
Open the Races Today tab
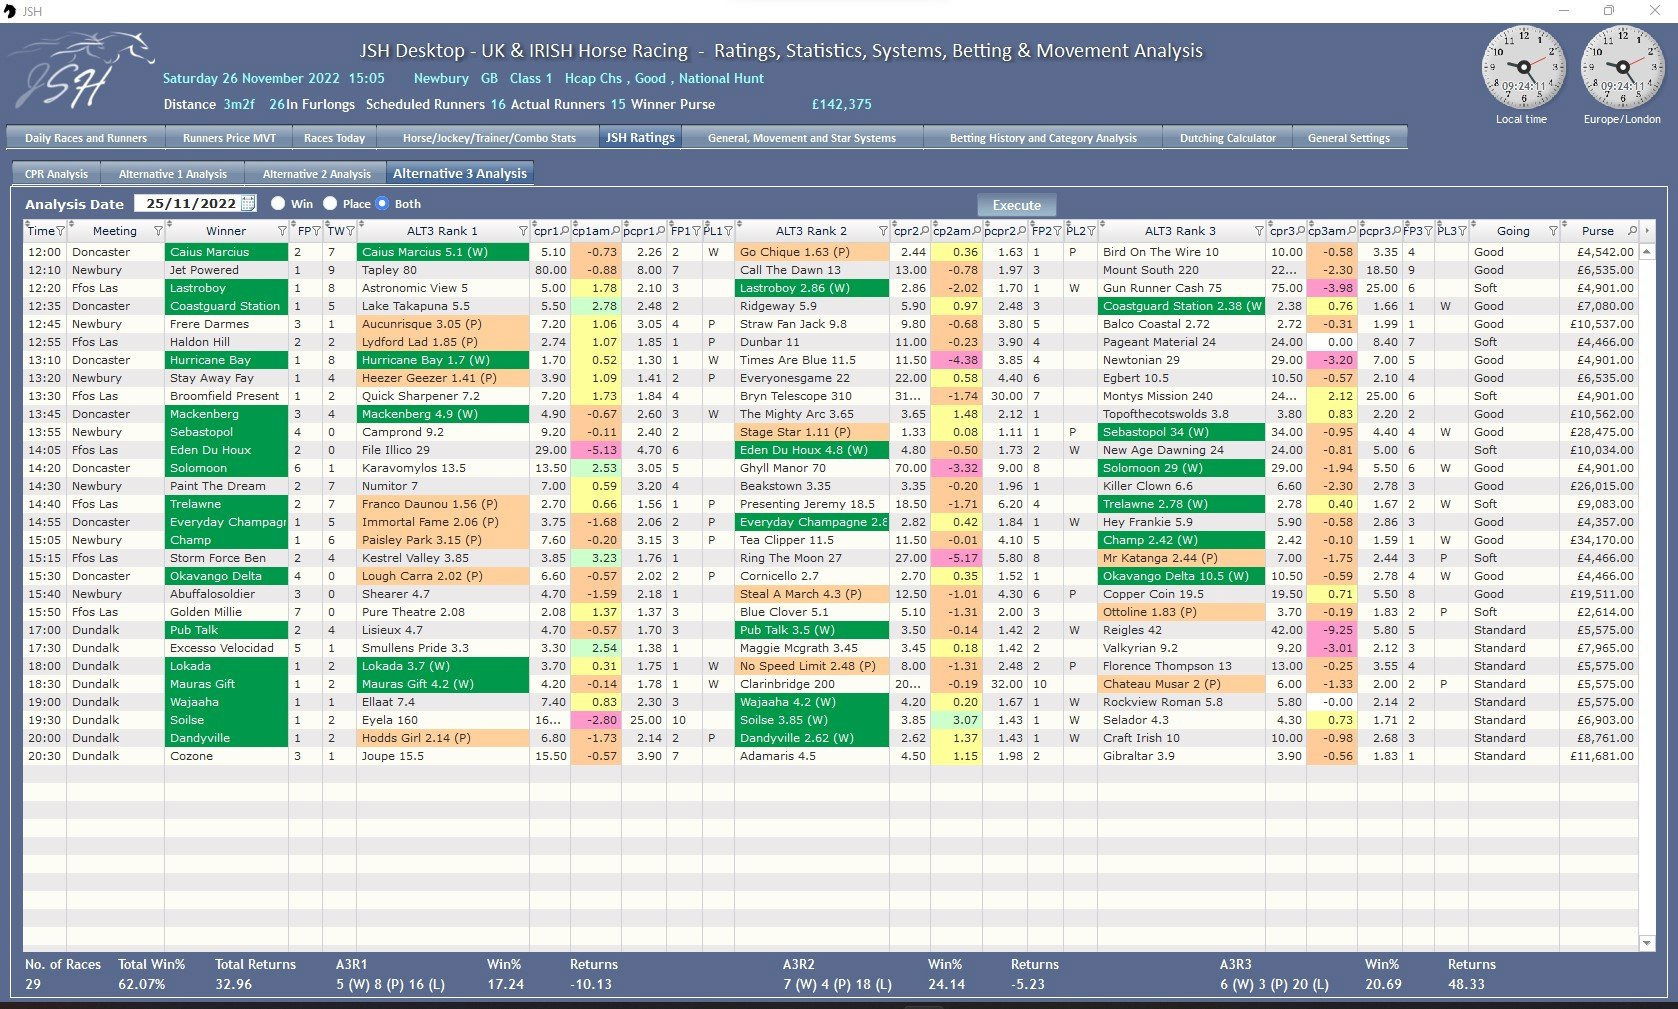334,138
